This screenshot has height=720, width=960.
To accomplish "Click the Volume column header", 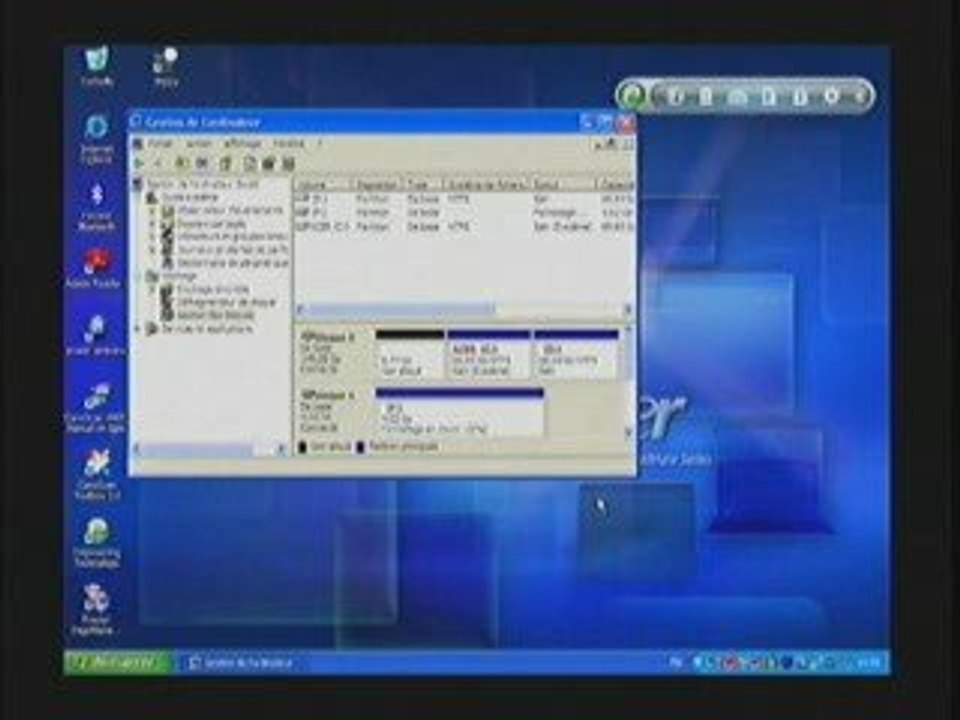I will click(x=323, y=184).
